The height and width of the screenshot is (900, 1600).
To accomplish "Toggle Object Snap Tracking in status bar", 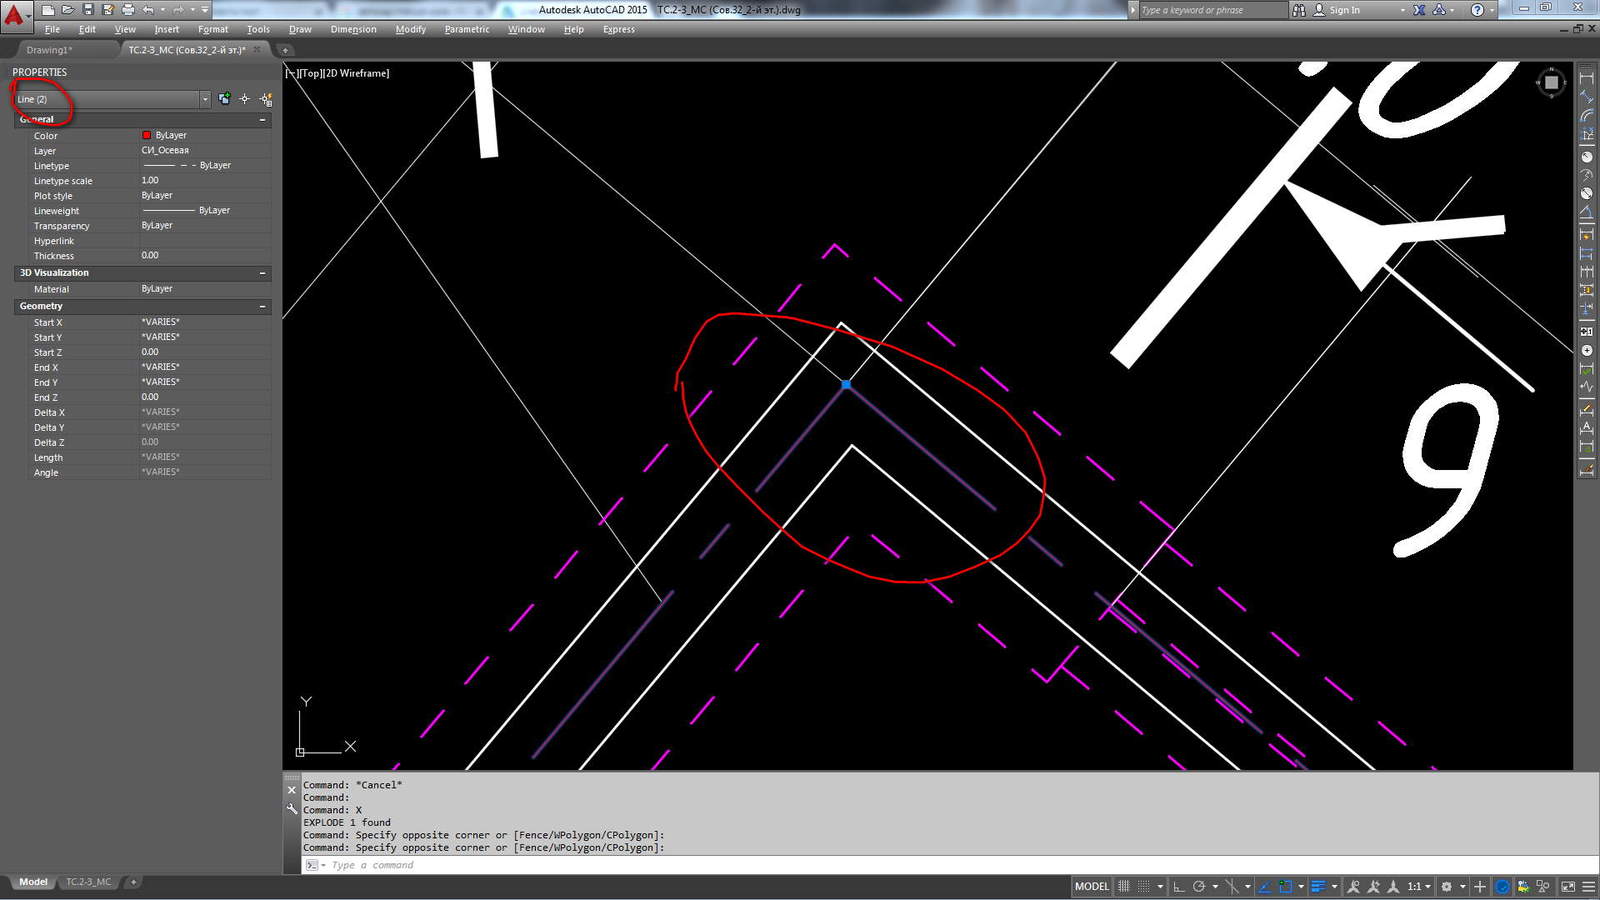I will click(x=1264, y=887).
